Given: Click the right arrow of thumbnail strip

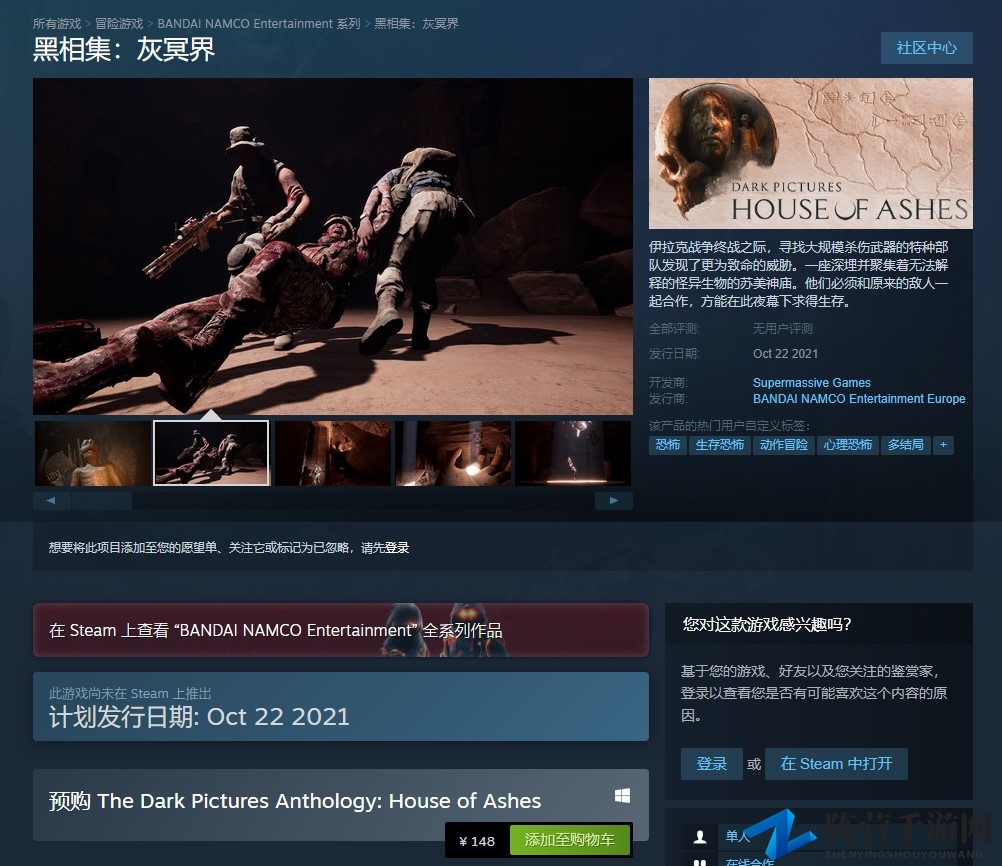Looking at the screenshot, I should coord(613,500).
